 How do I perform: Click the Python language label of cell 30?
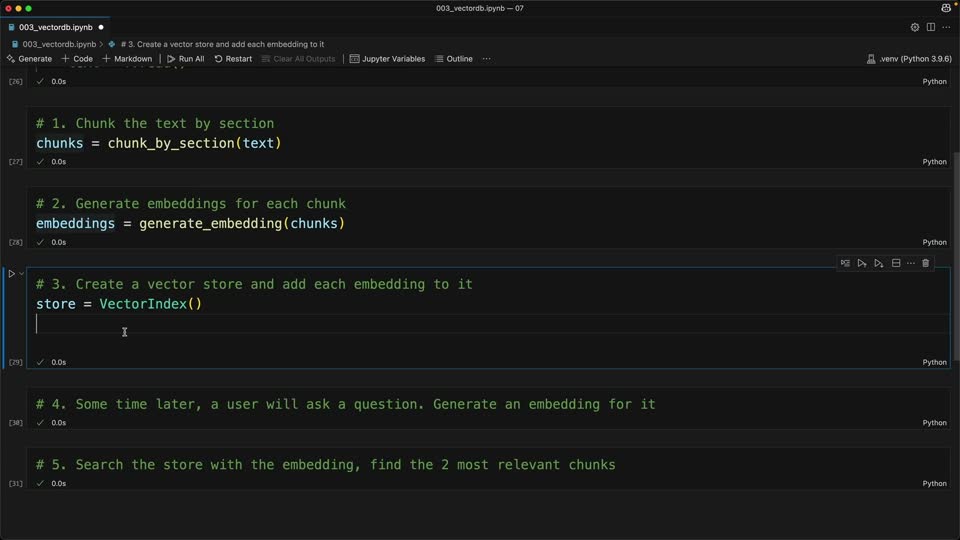[x=934, y=422]
